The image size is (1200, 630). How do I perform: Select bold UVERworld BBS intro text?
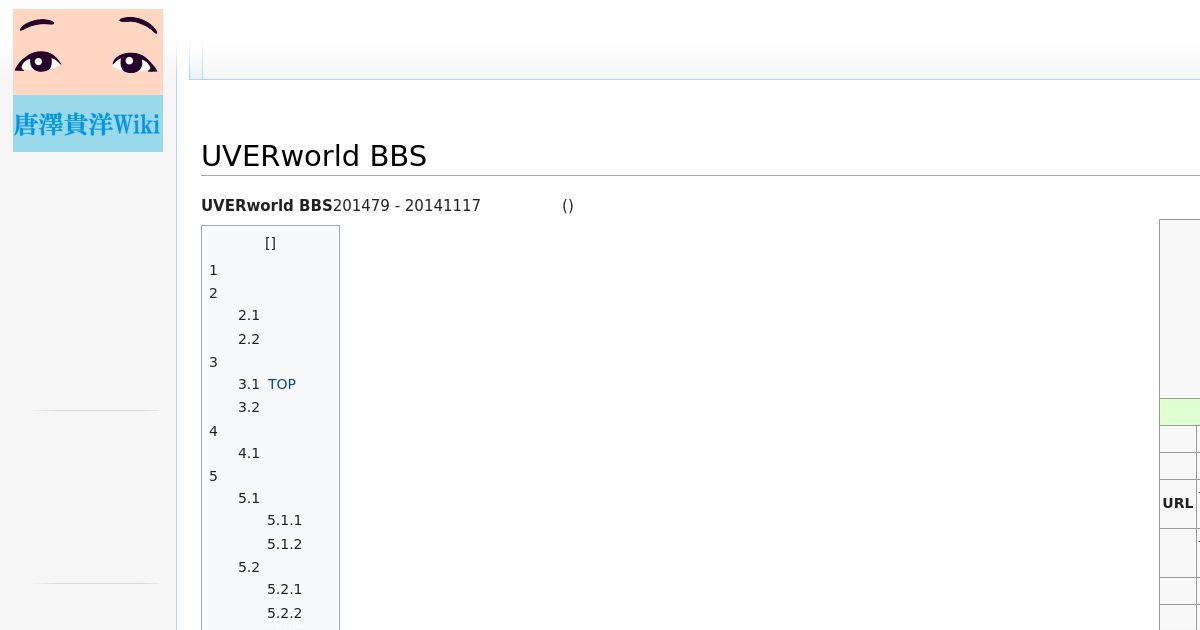tap(267, 206)
